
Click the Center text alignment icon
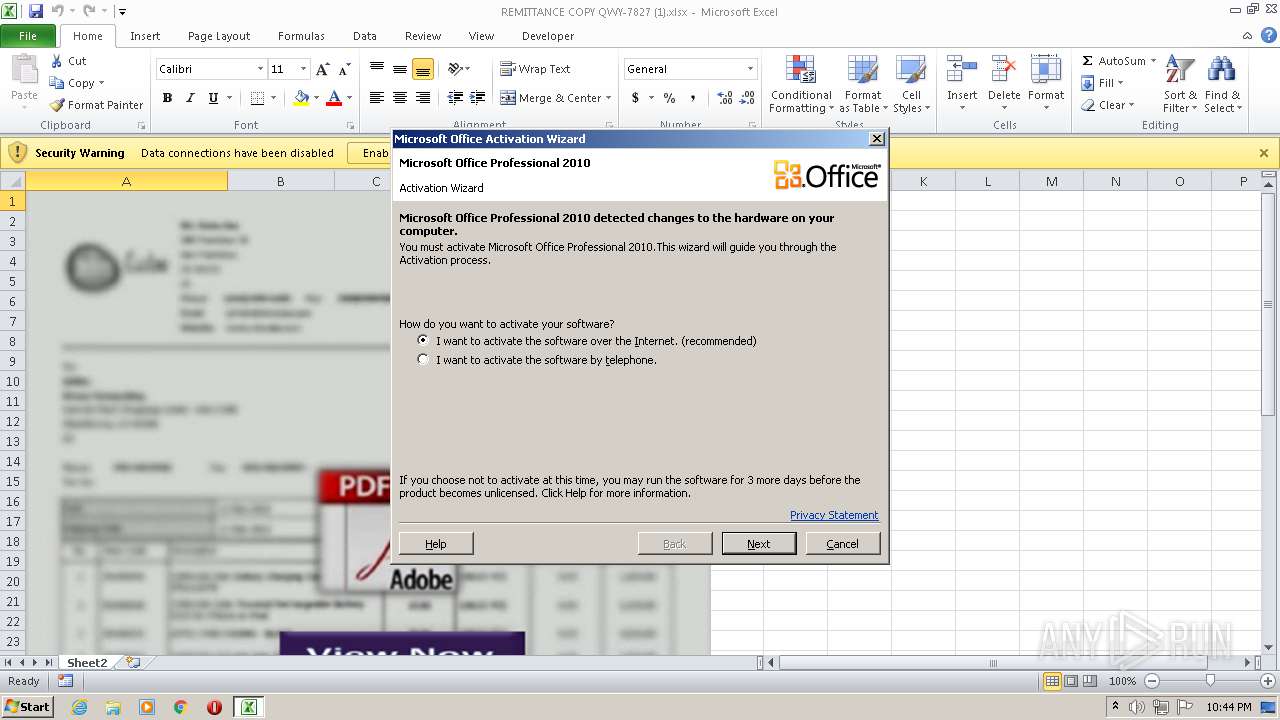(x=400, y=98)
